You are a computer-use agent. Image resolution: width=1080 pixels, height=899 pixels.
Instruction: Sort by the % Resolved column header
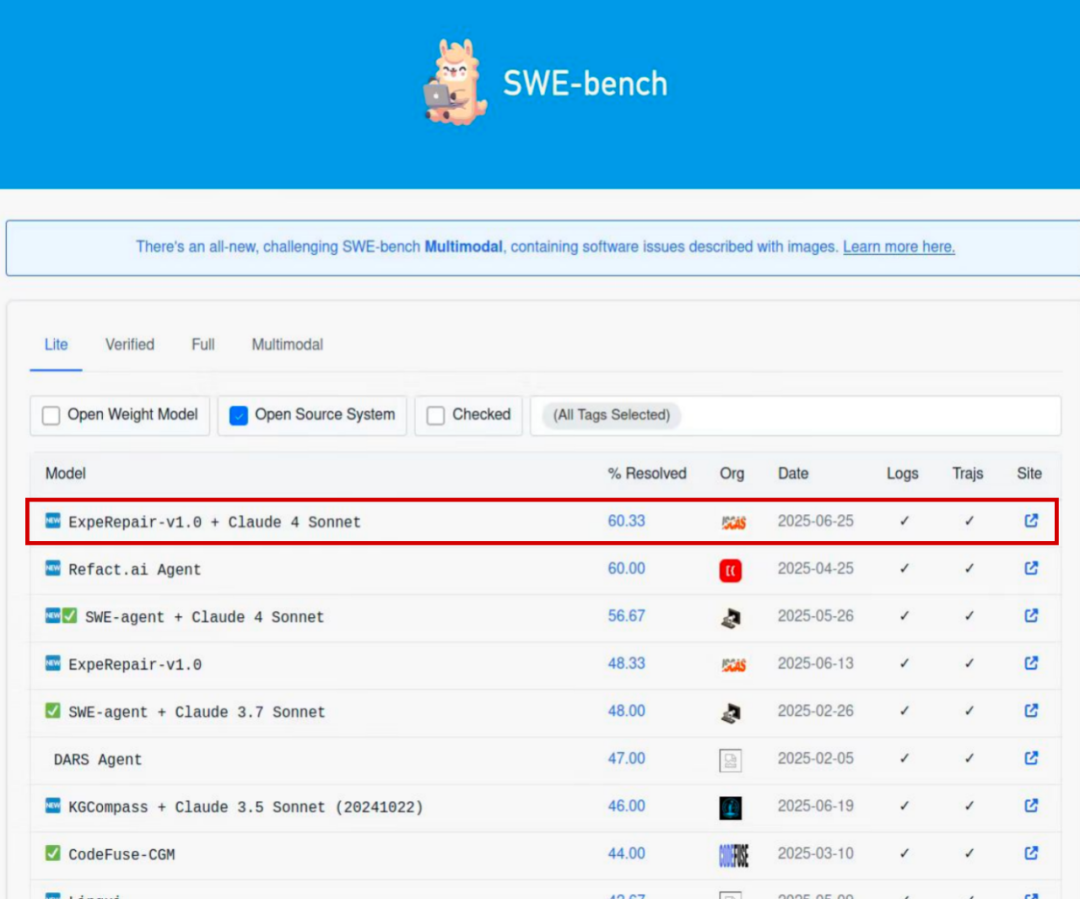pyautogui.click(x=647, y=473)
